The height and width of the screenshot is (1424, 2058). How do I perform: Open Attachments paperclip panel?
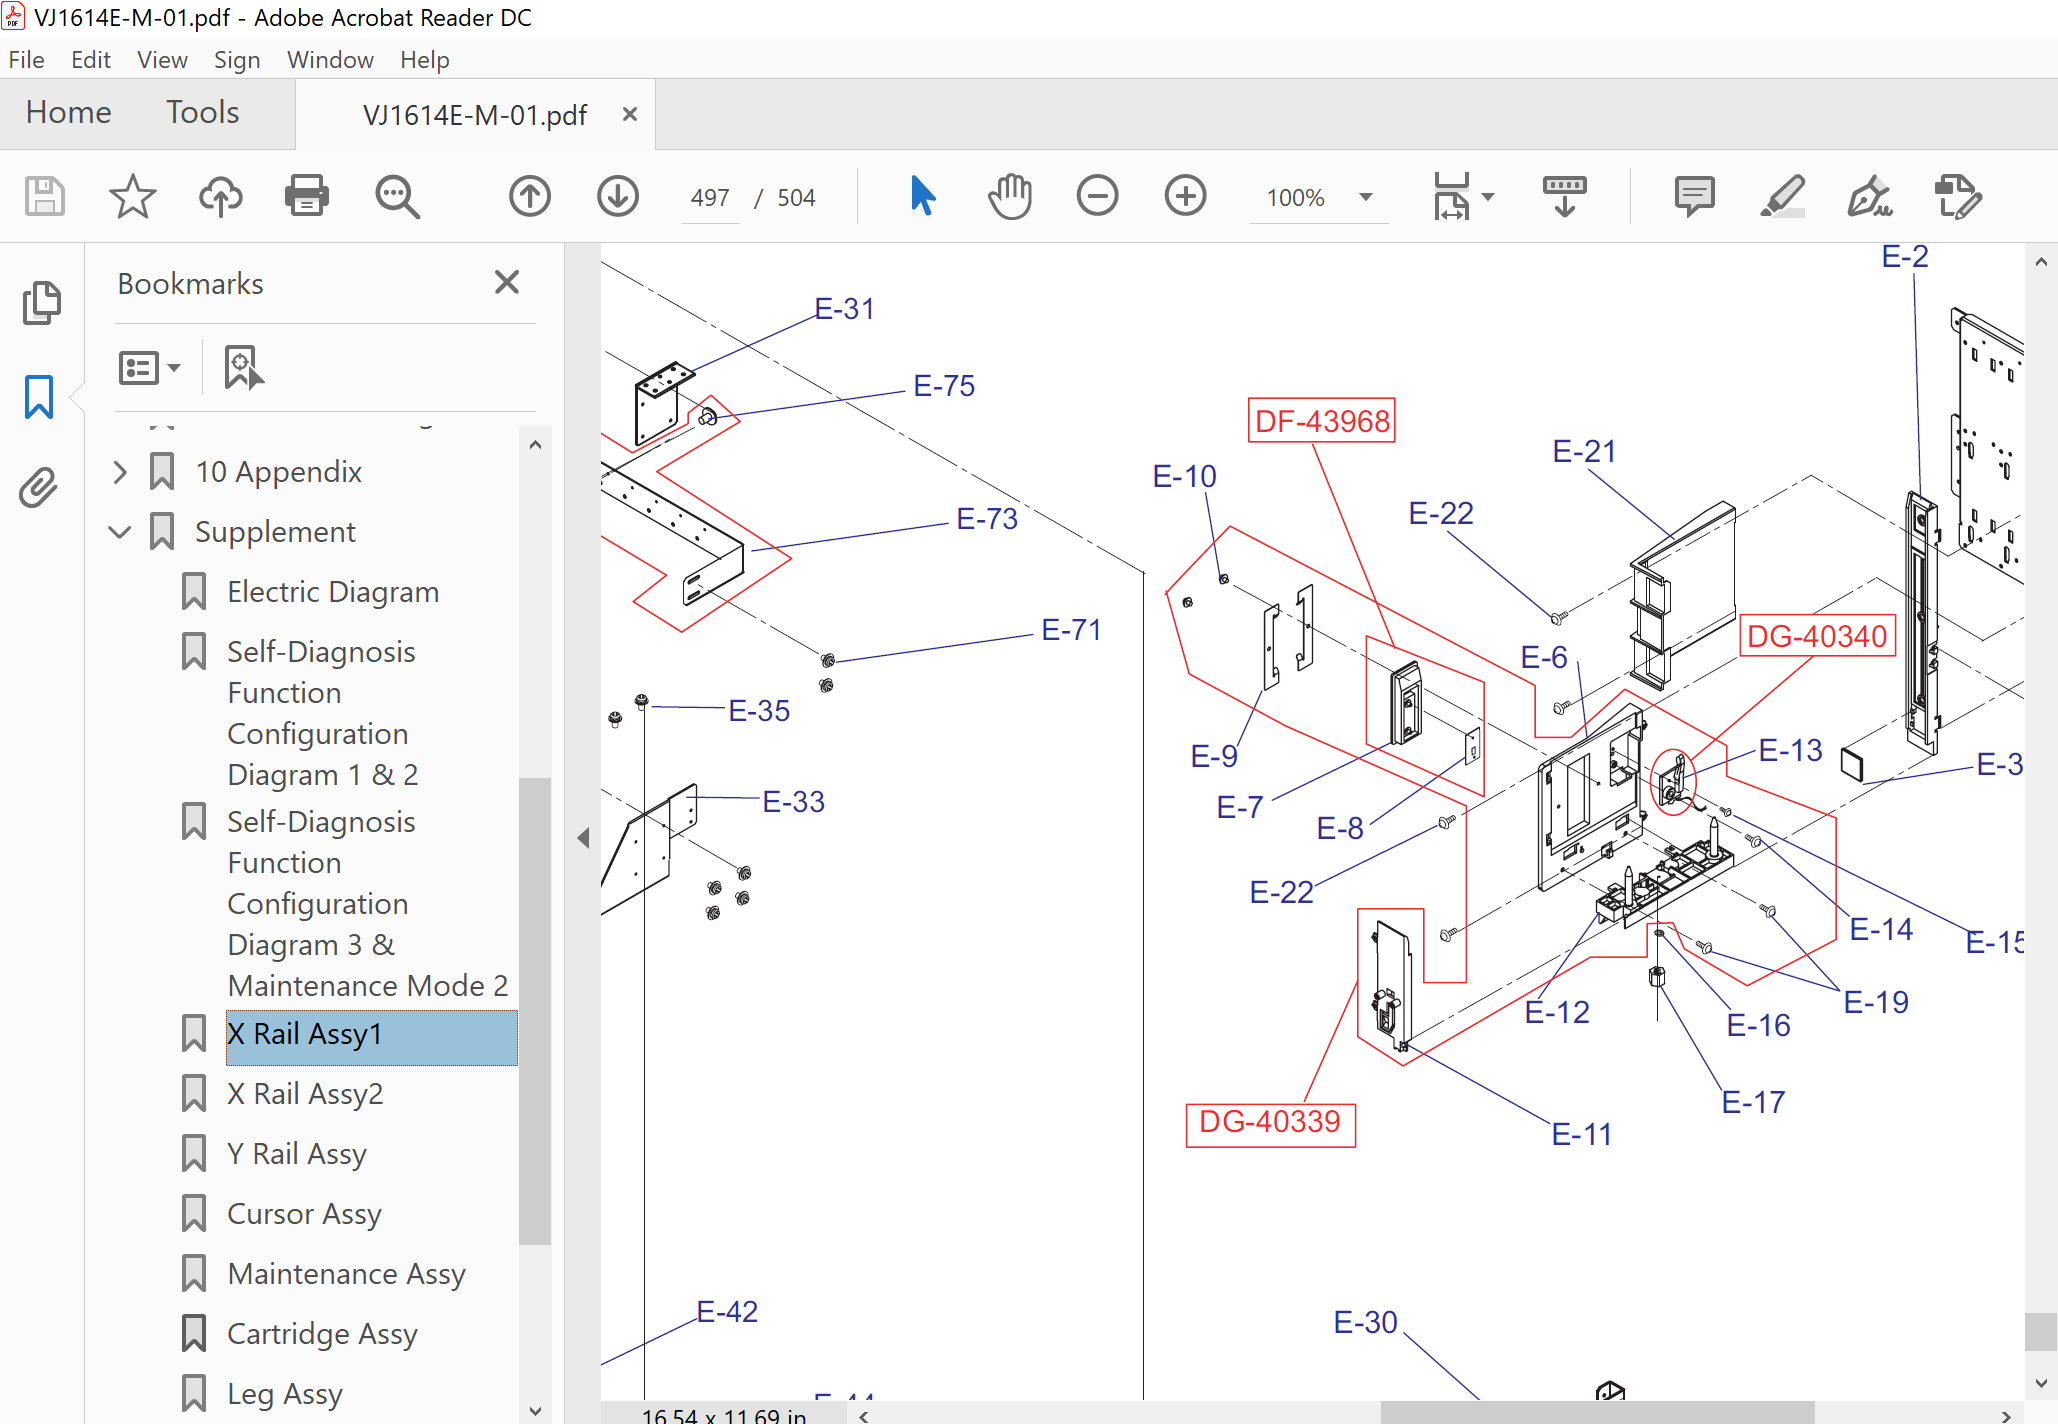39,488
